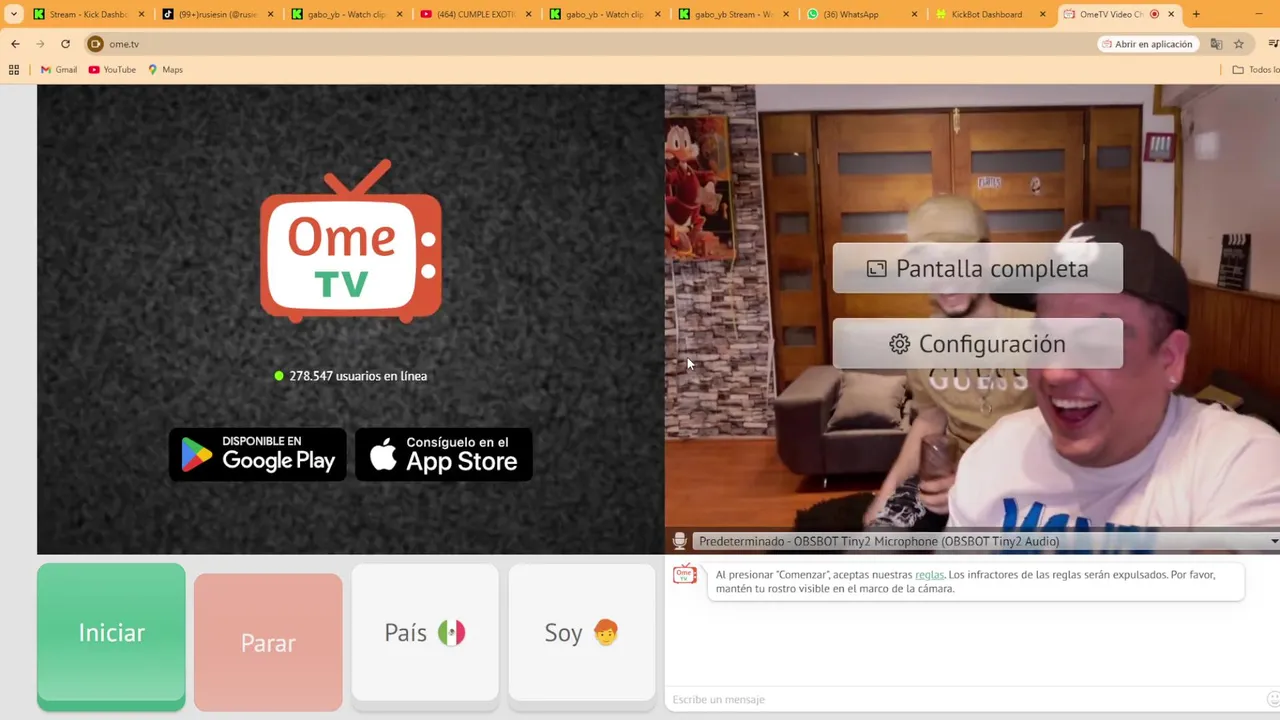Click the App Store download badge
Viewport: 1280px width, 720px height.
click(x=444, y=454)
